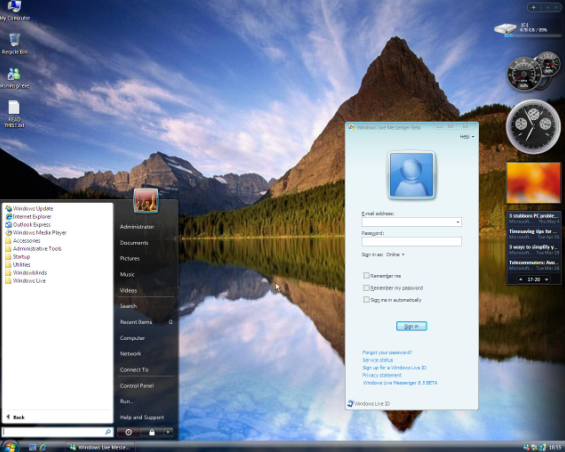Screen dimensions: 565x452
Task: Open the Help menu in Messenger
Action: [467, 137]
